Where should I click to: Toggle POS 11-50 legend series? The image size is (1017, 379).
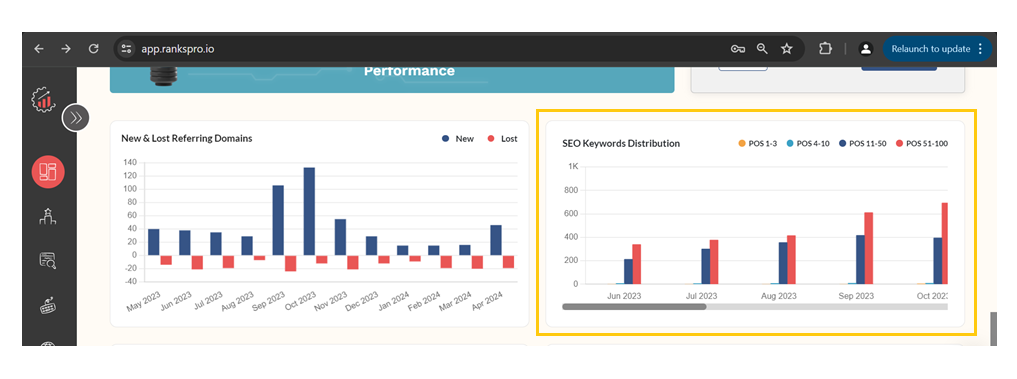pyautogui.click(x=863, y=143)
